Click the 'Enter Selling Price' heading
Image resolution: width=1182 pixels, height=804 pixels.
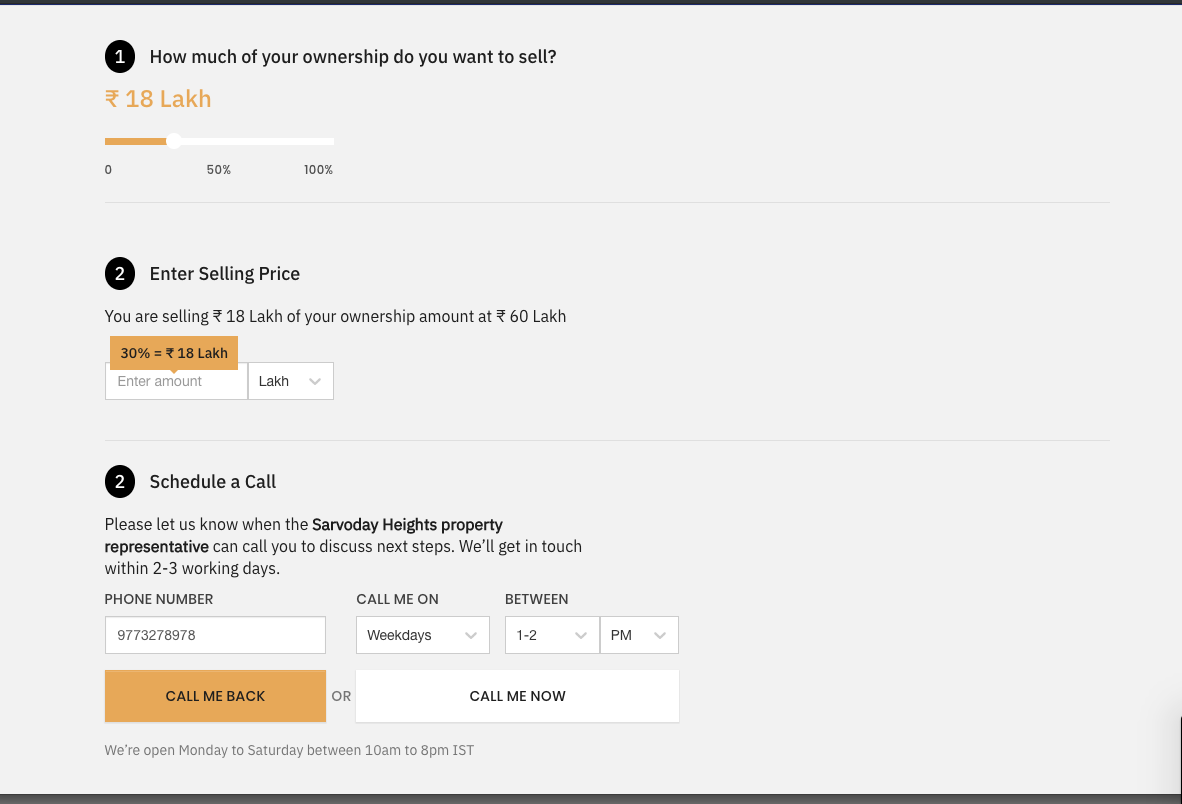[225, 274]
